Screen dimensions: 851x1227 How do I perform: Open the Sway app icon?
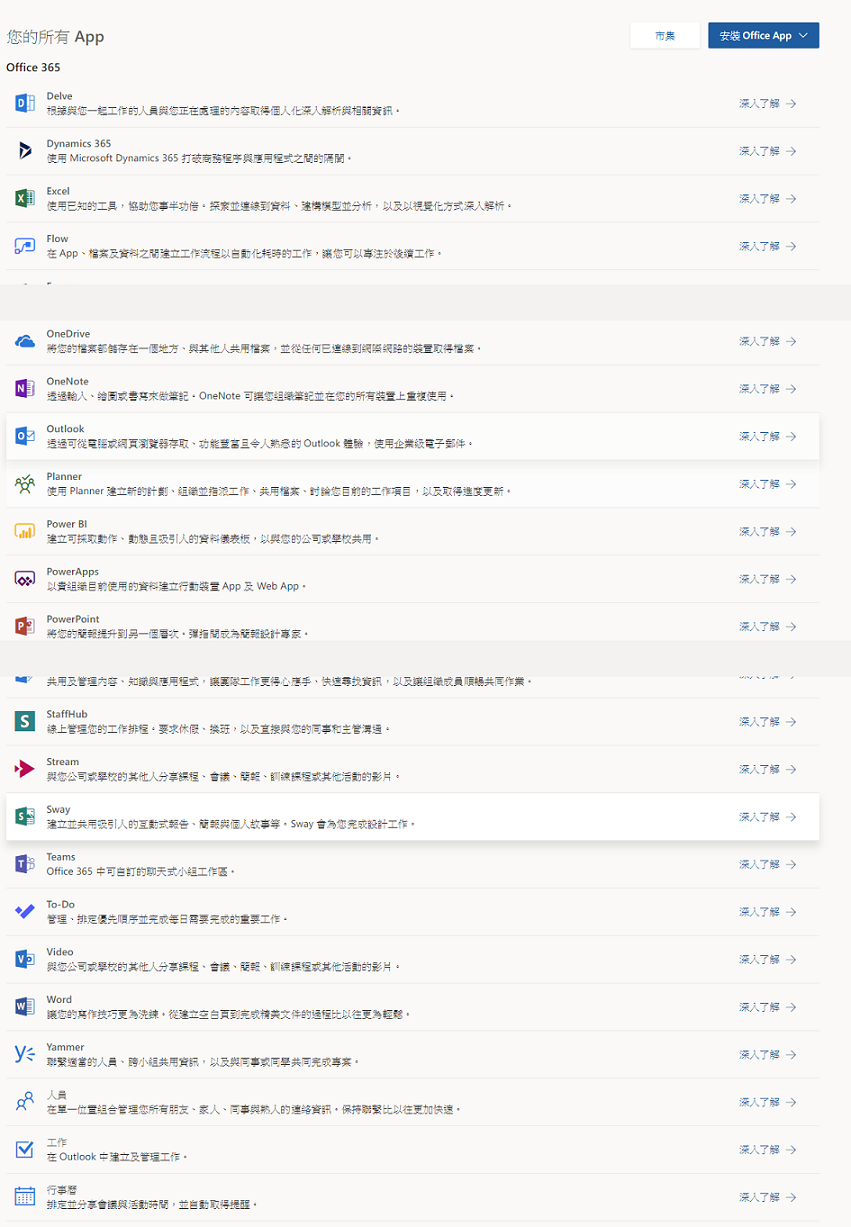pyautogui.click(x=25, y=817)
